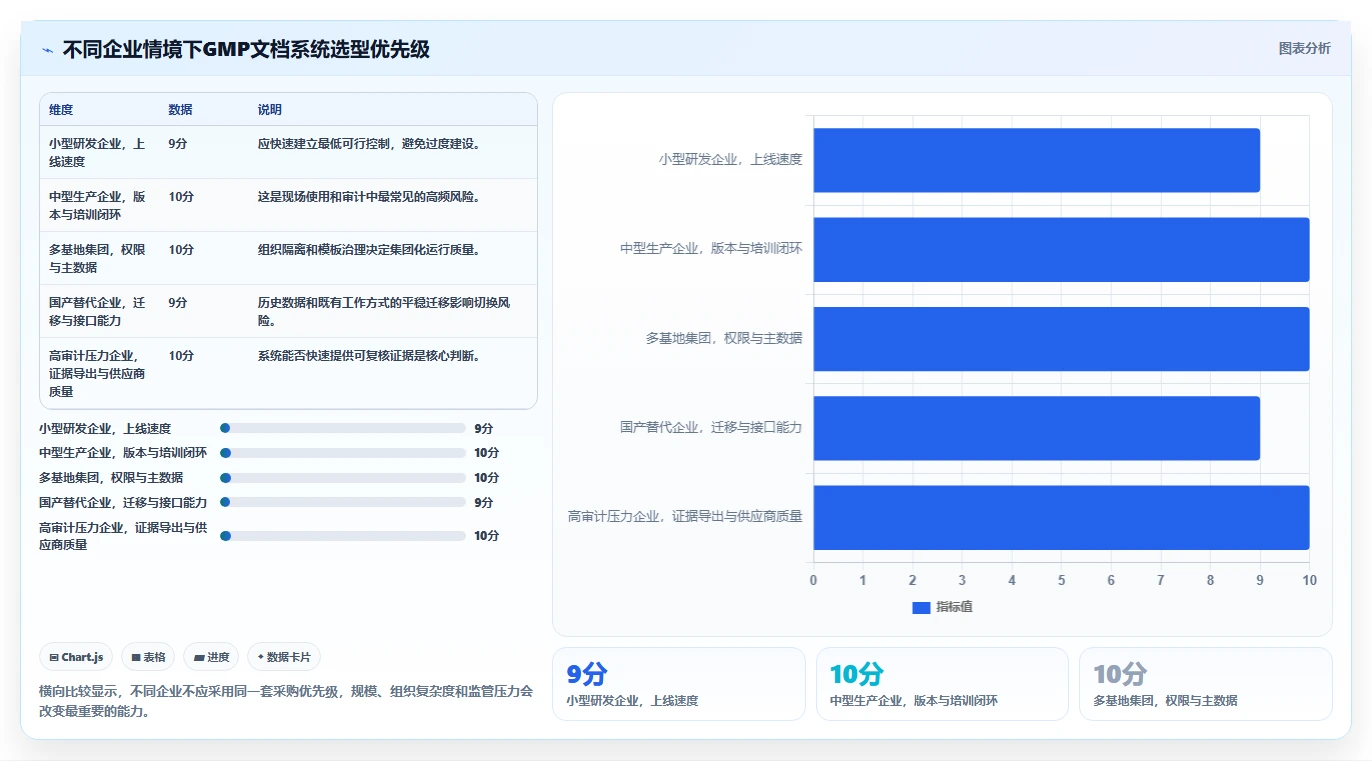The width and height of the screenshot is (1372, 761).
Task: Click chart bar for 国产替代企业，迁移与接口能力
Action: coord(1036,428)
